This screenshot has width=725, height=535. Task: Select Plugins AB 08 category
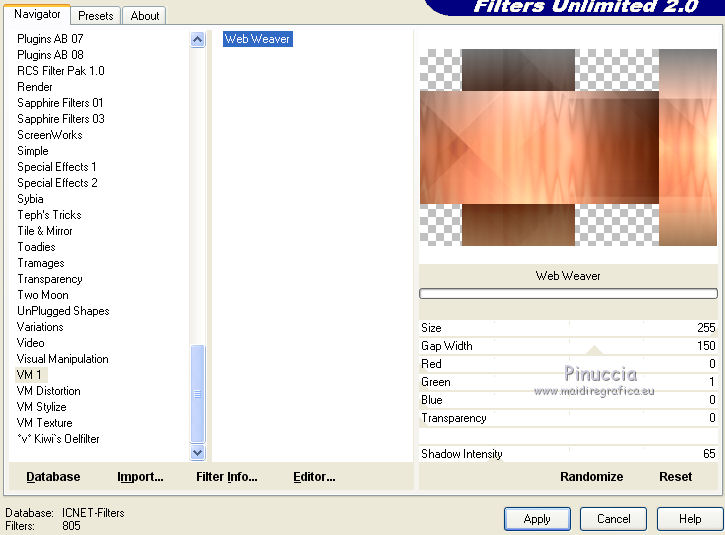[50, 55]
